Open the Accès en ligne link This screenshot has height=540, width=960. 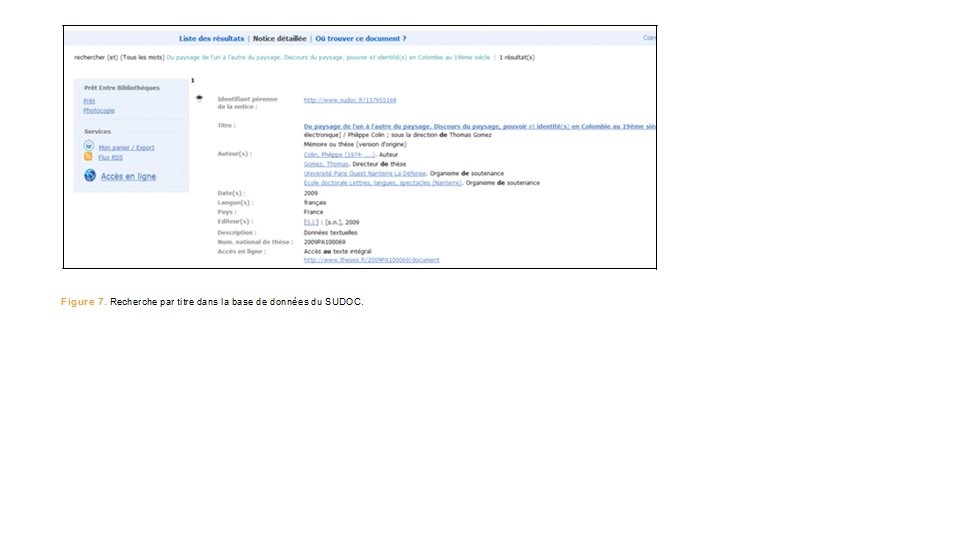click(129, 176)
